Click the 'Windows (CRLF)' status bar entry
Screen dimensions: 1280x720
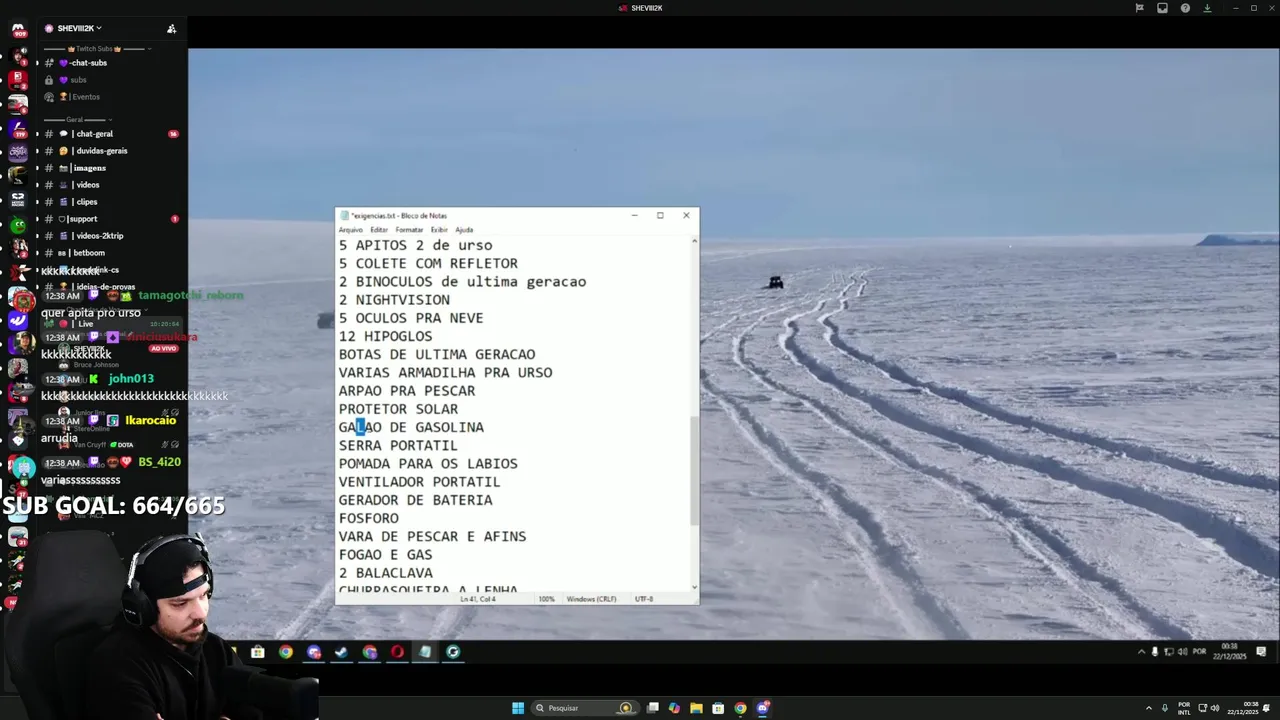tap(591, 599)
